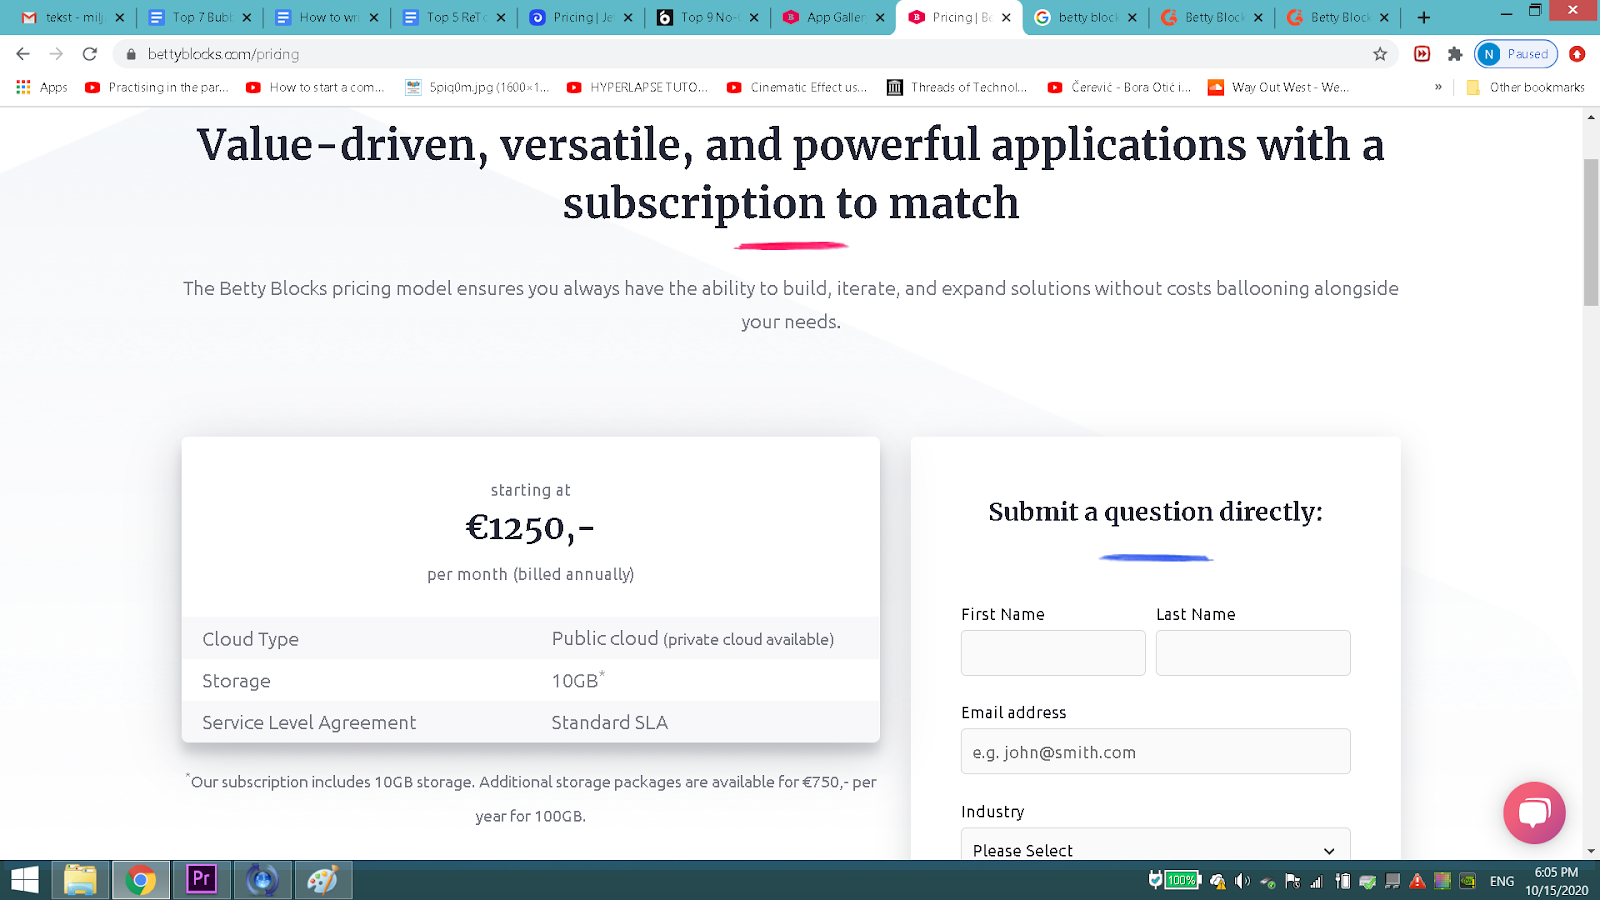Click the red extension icon beside the star

click(x=1422, y=54)
